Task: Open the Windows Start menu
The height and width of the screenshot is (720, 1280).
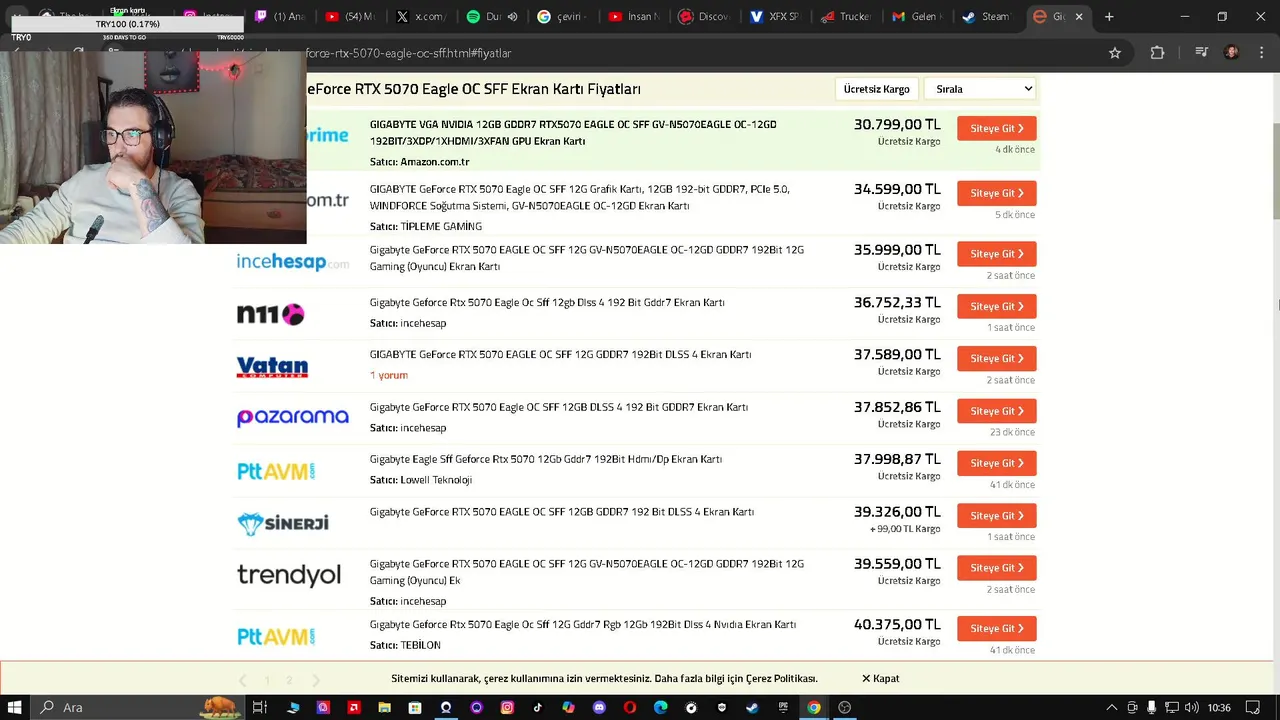Action: coord(15,707)
